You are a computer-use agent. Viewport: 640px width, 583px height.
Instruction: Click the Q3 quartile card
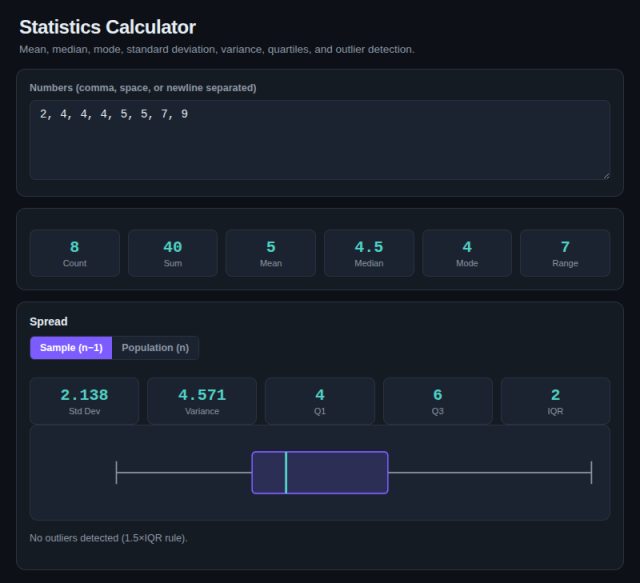click(438, 401)
